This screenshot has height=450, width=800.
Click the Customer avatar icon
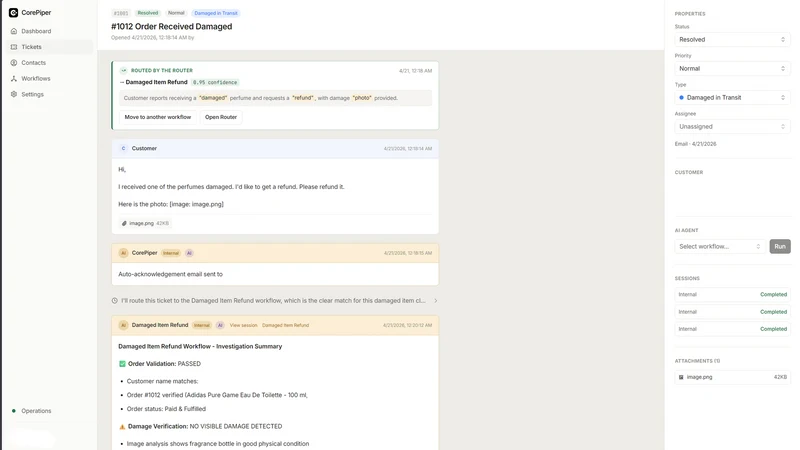[123, 148]
